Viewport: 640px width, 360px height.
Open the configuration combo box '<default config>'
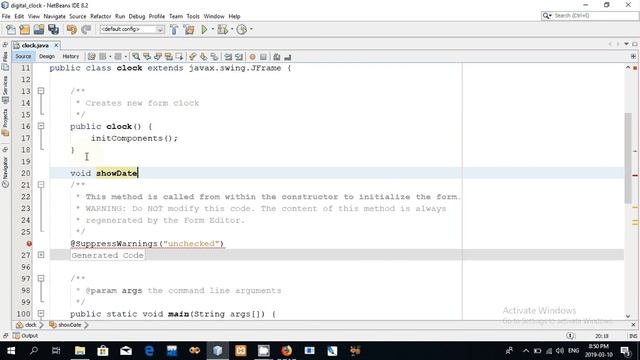[x=132, y=29]
